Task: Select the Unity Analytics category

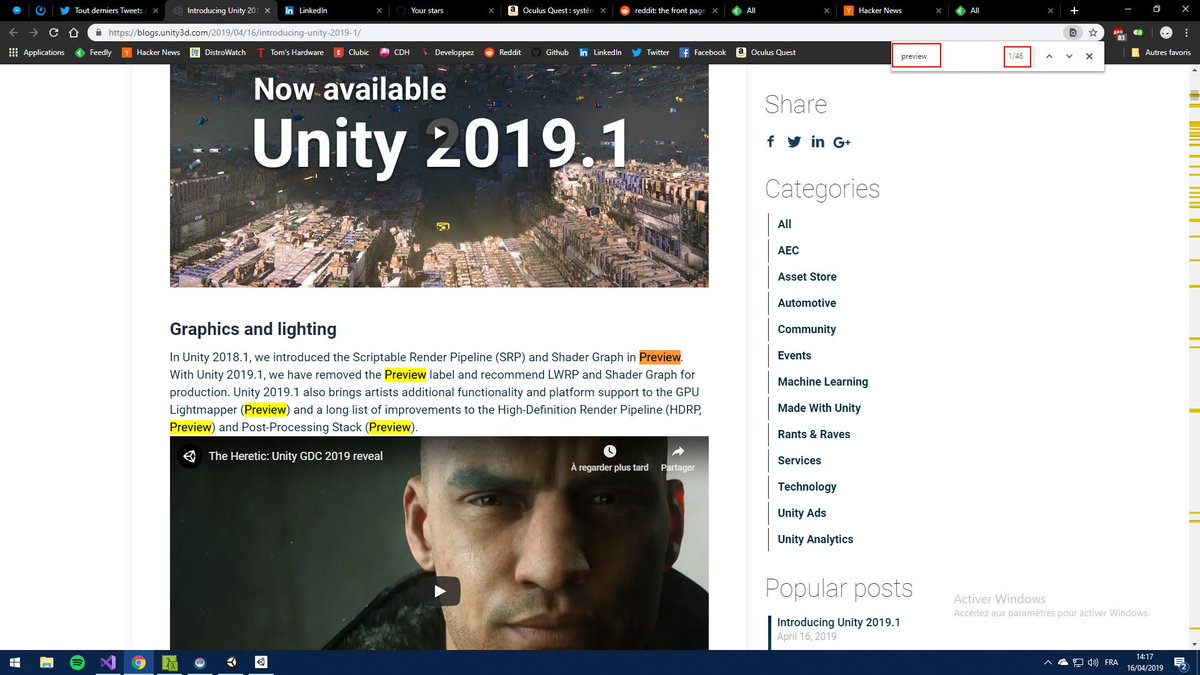Action: point(816,539)
